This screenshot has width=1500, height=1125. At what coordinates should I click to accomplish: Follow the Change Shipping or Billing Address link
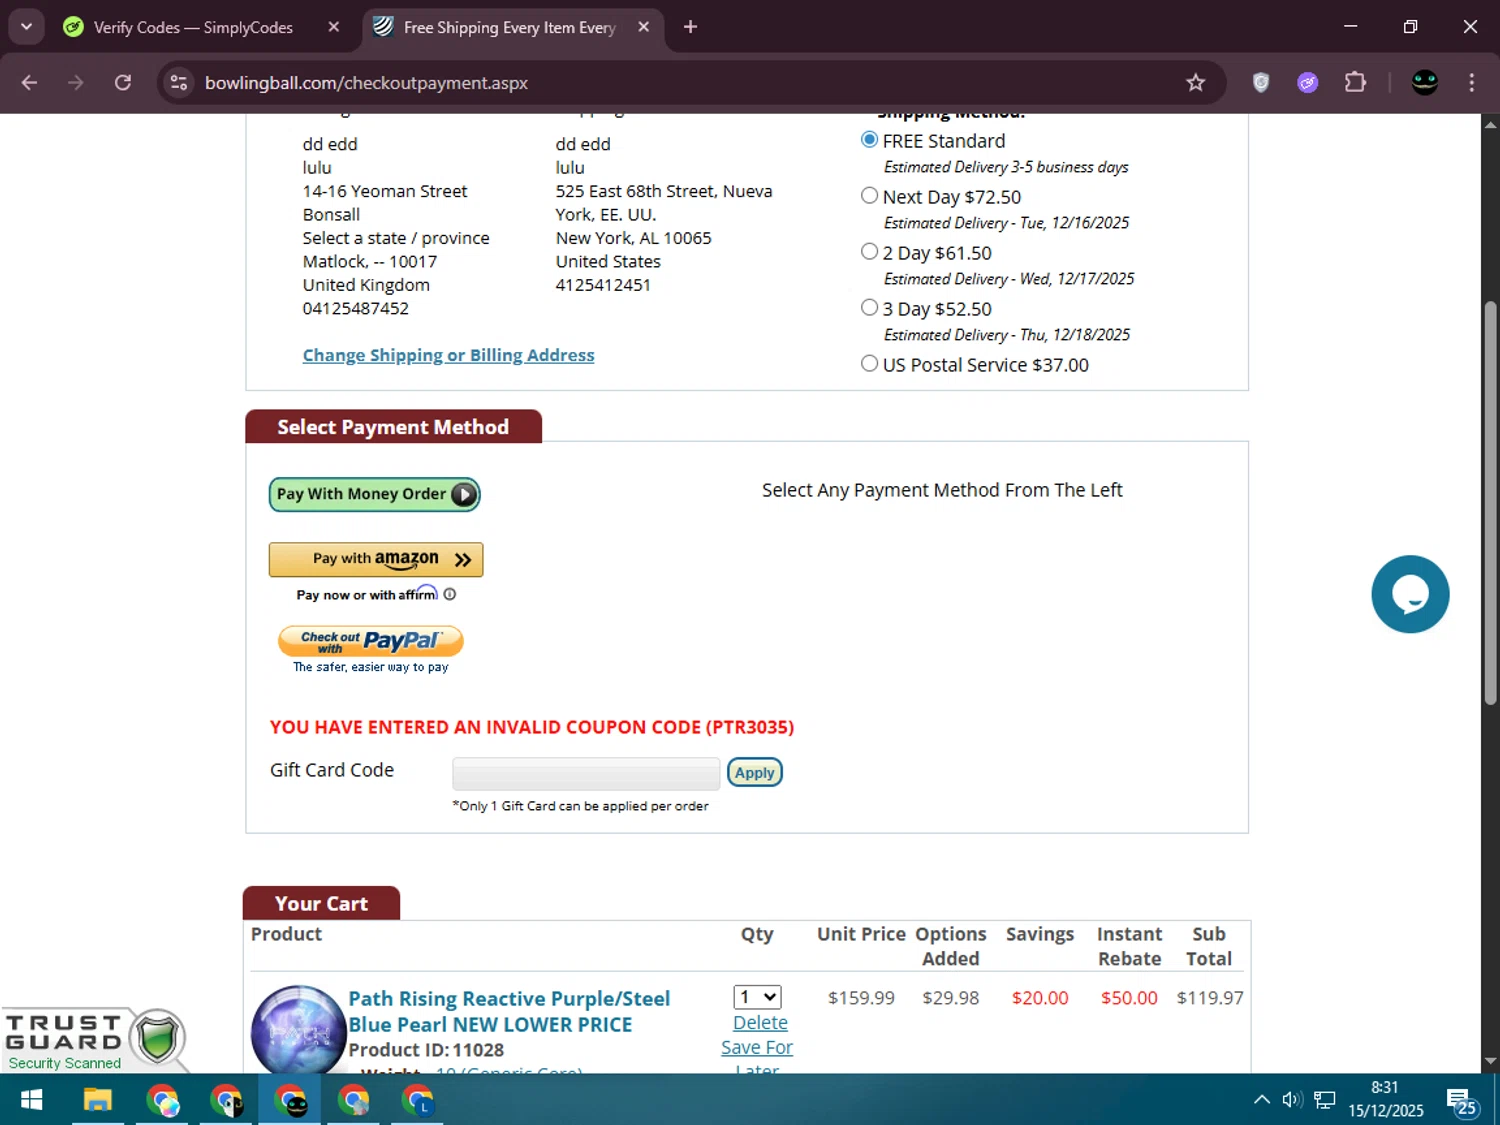point(448,355)
